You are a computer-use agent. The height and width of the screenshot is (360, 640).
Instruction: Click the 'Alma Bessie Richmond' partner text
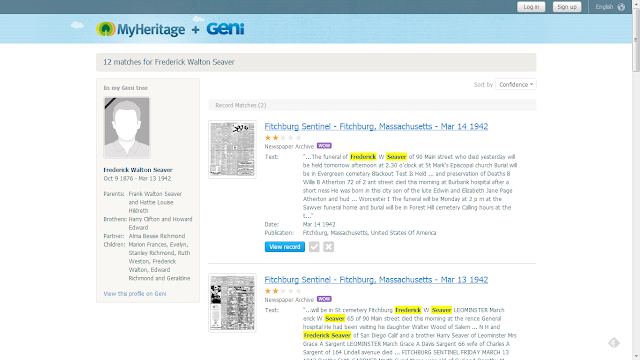coord(157,236)
